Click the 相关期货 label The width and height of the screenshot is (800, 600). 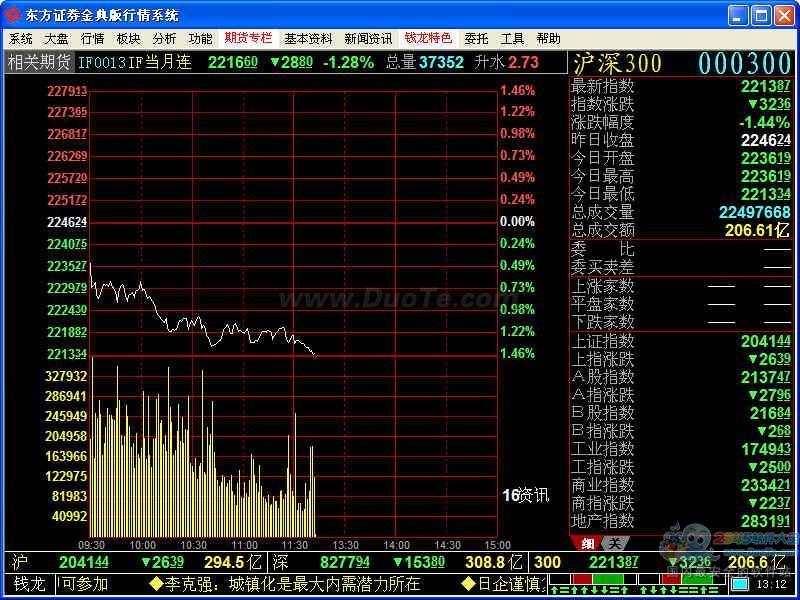[x=39, y=62]
